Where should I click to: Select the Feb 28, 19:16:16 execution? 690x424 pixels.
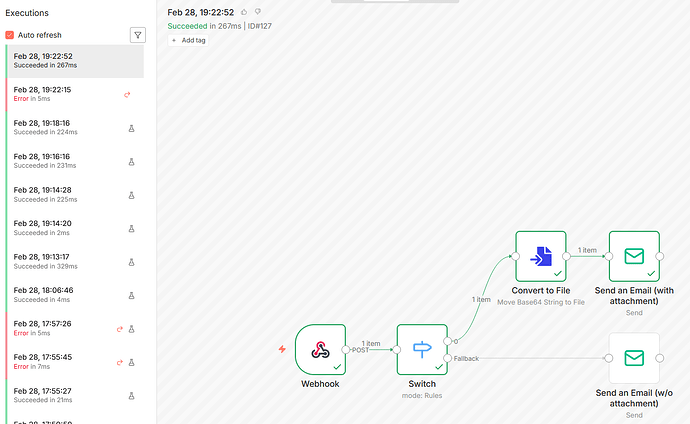pos(75,161)
